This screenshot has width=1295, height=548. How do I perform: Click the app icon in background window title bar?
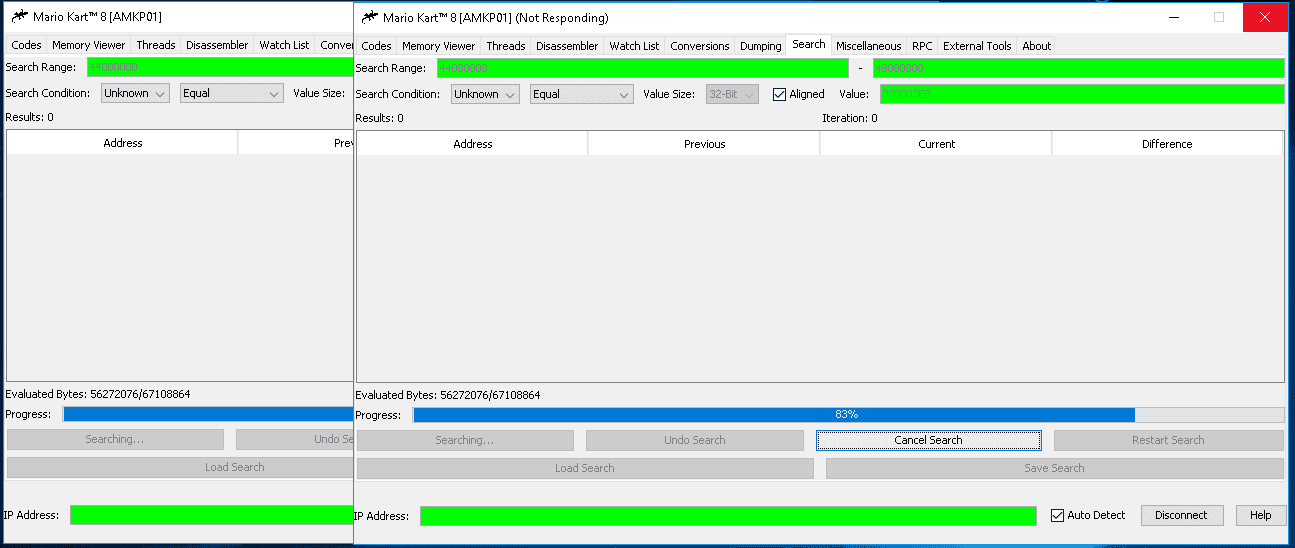[x=19, y=16]
